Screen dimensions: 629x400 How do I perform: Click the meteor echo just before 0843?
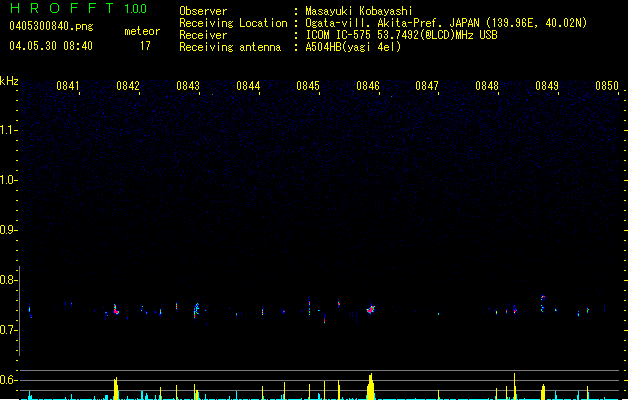point(196,310)
